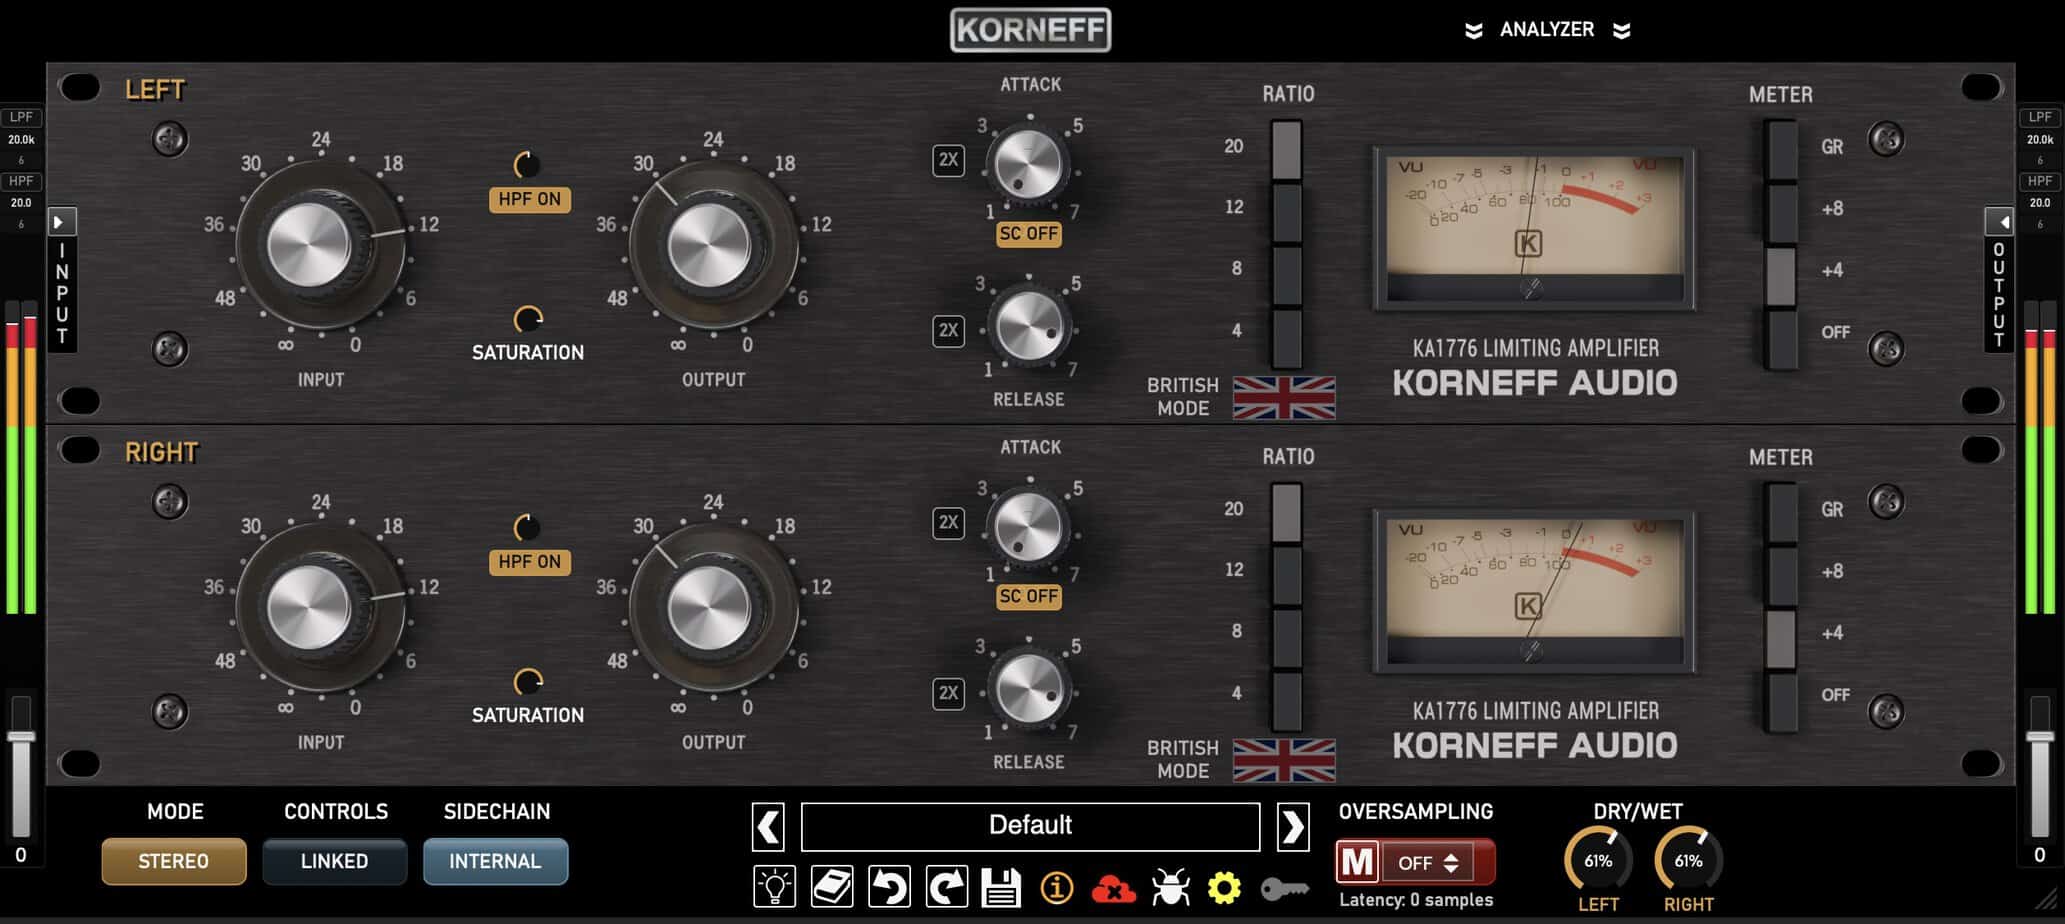Toggle the Left HPF ON switch

point(530,199)
